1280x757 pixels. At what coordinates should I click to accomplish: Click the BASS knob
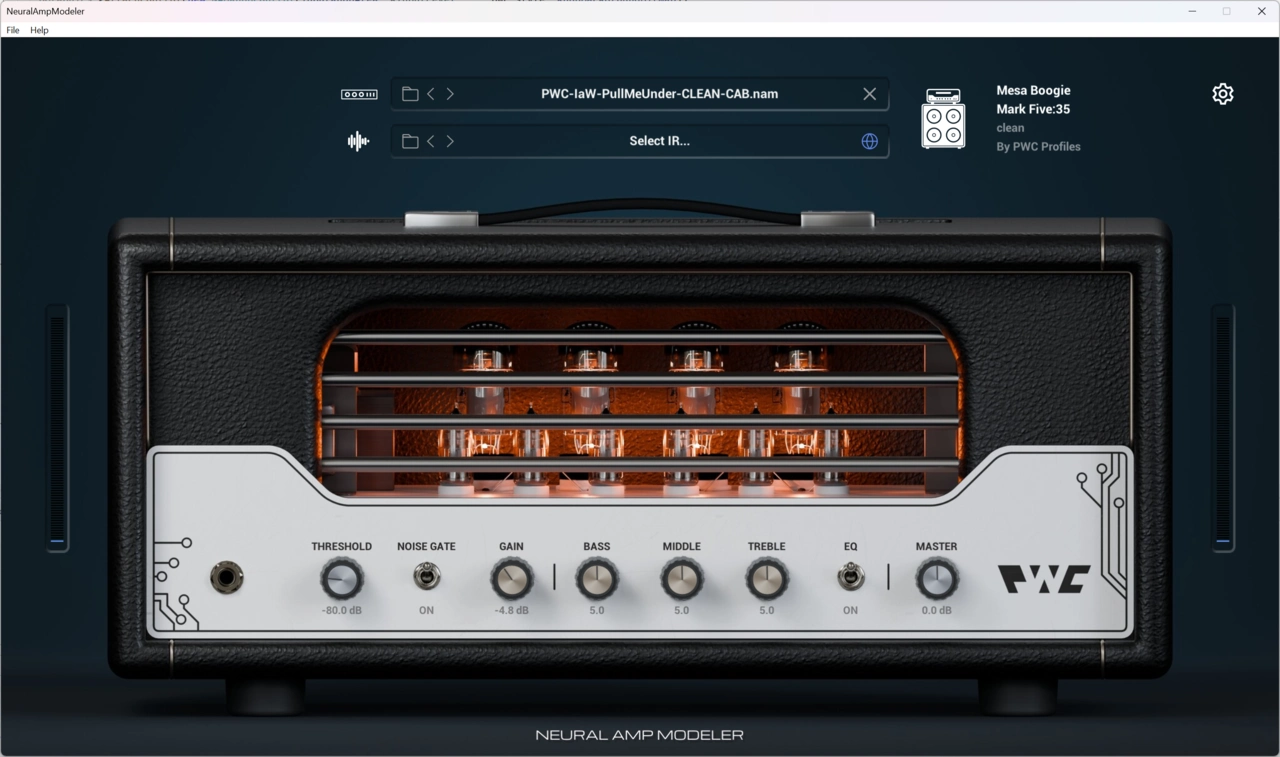click(x=597, y=579)
